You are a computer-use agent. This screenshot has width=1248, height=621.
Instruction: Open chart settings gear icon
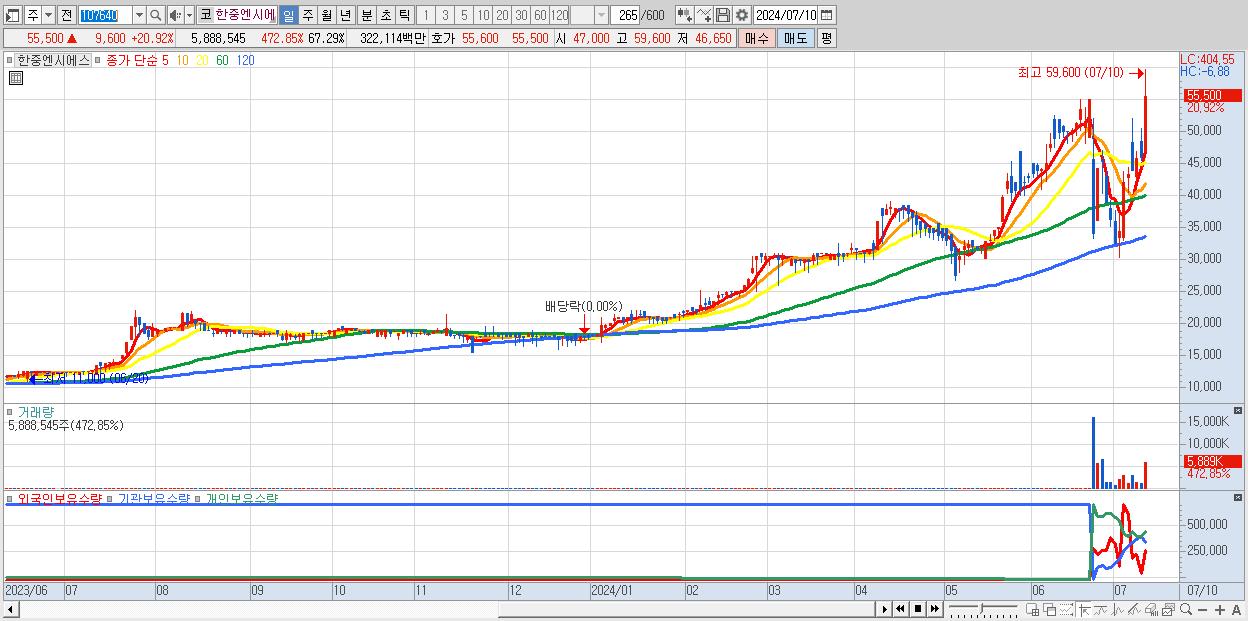(x=741, y=15)
